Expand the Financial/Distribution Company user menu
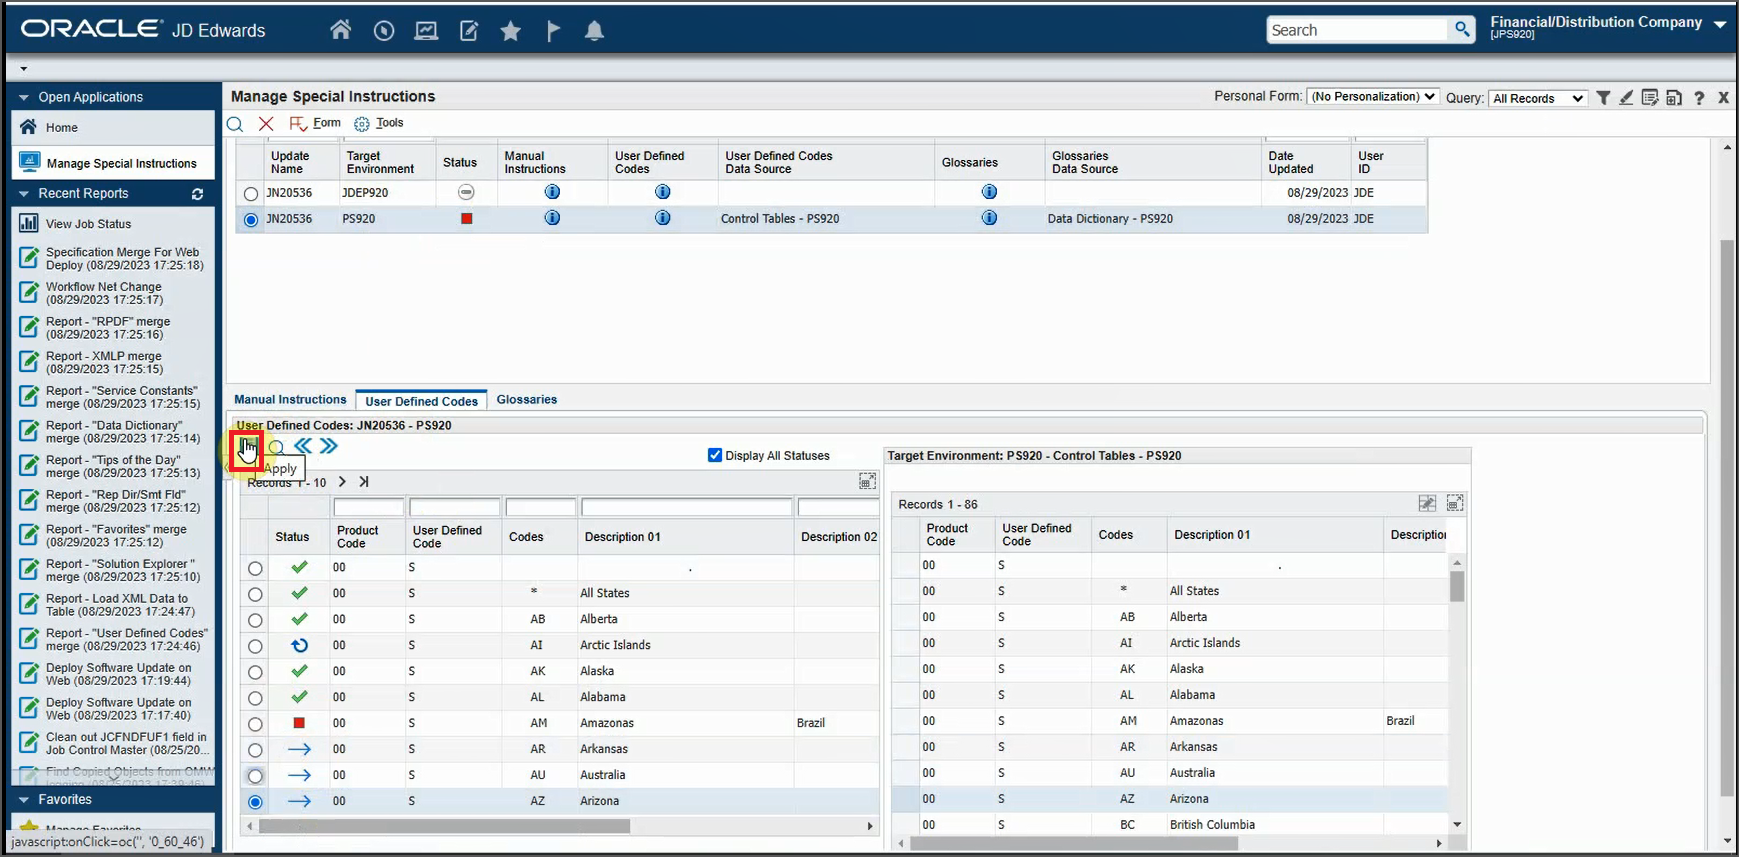The width and height of the screenshot is (1739, 857). point(1720,24)
